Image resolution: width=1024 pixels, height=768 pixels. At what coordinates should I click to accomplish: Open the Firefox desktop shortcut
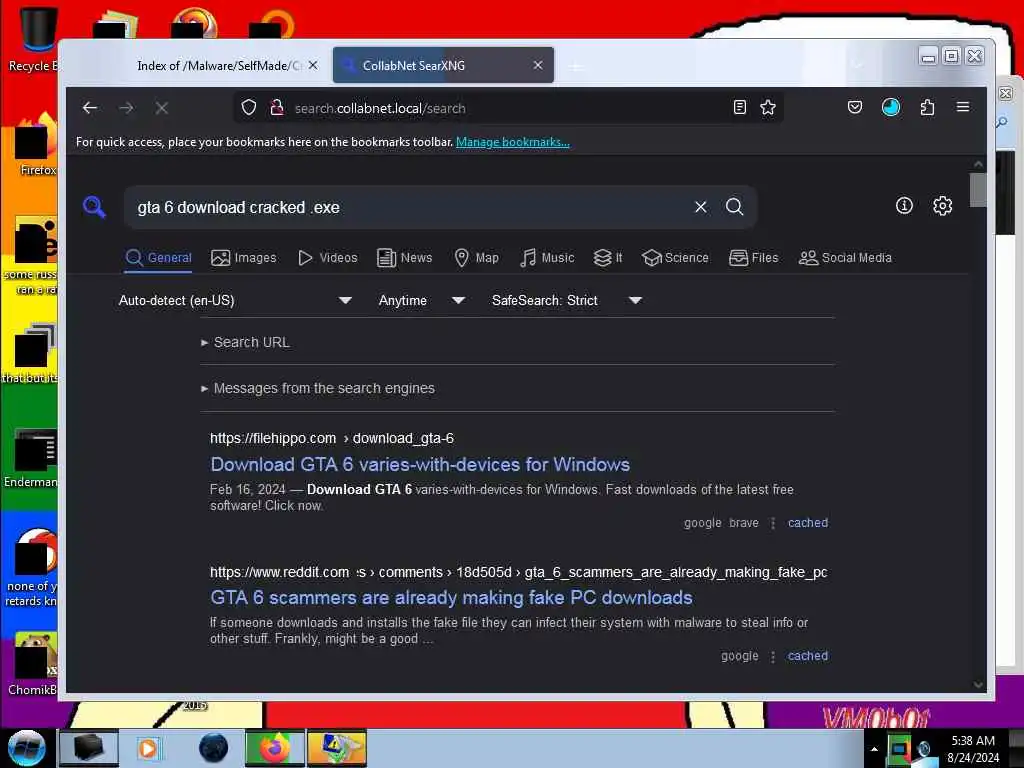click(34, 144)
